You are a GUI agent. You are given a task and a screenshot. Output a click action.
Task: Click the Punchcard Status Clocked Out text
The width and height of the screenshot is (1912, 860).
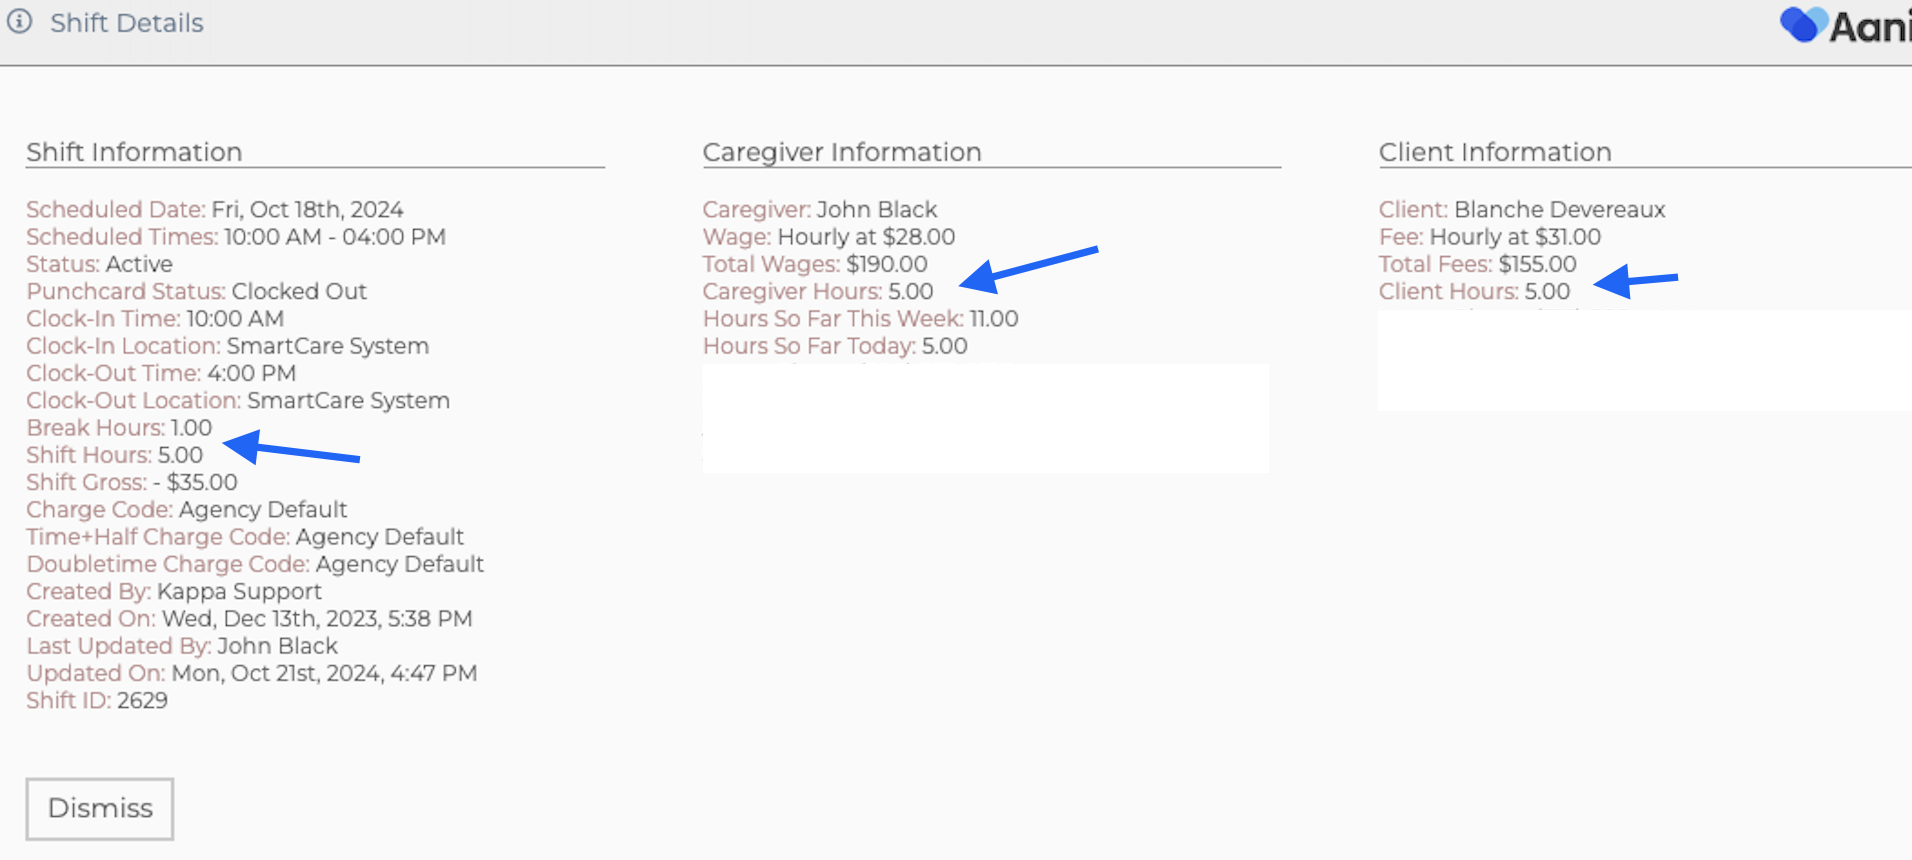pos(299,291)
